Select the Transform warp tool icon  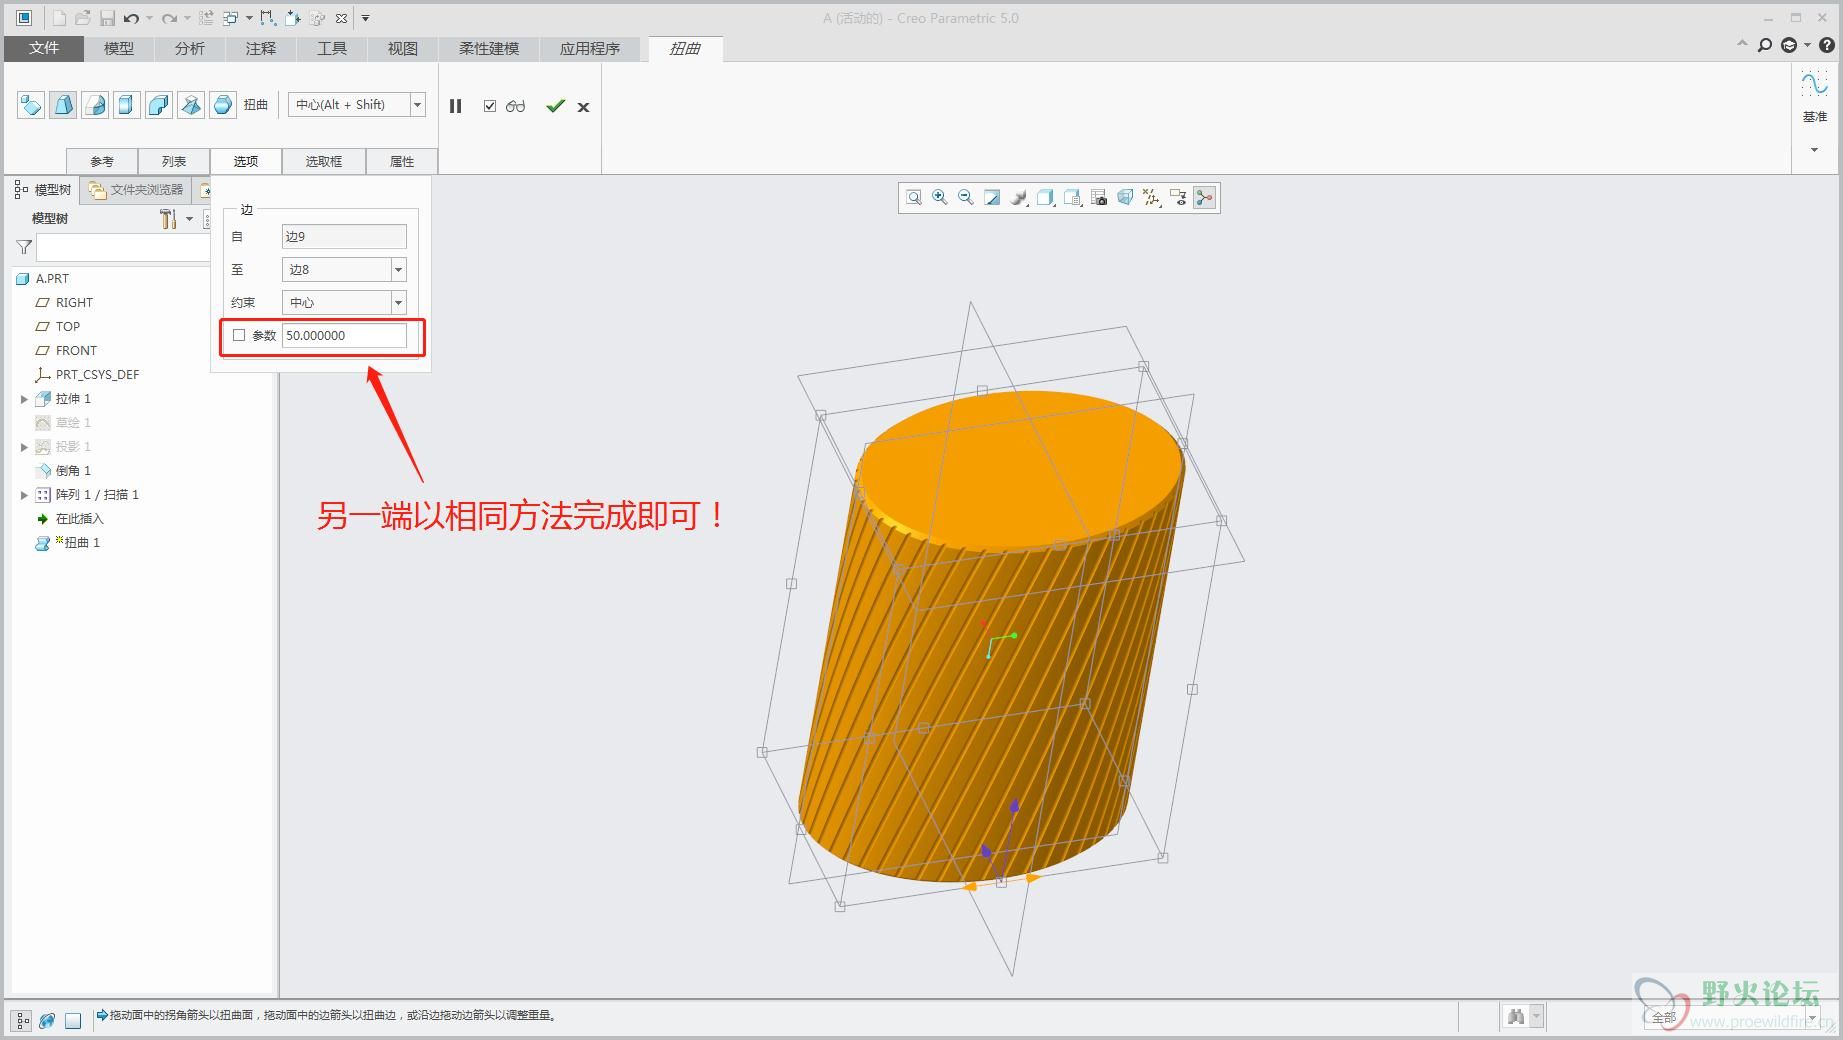31,105
